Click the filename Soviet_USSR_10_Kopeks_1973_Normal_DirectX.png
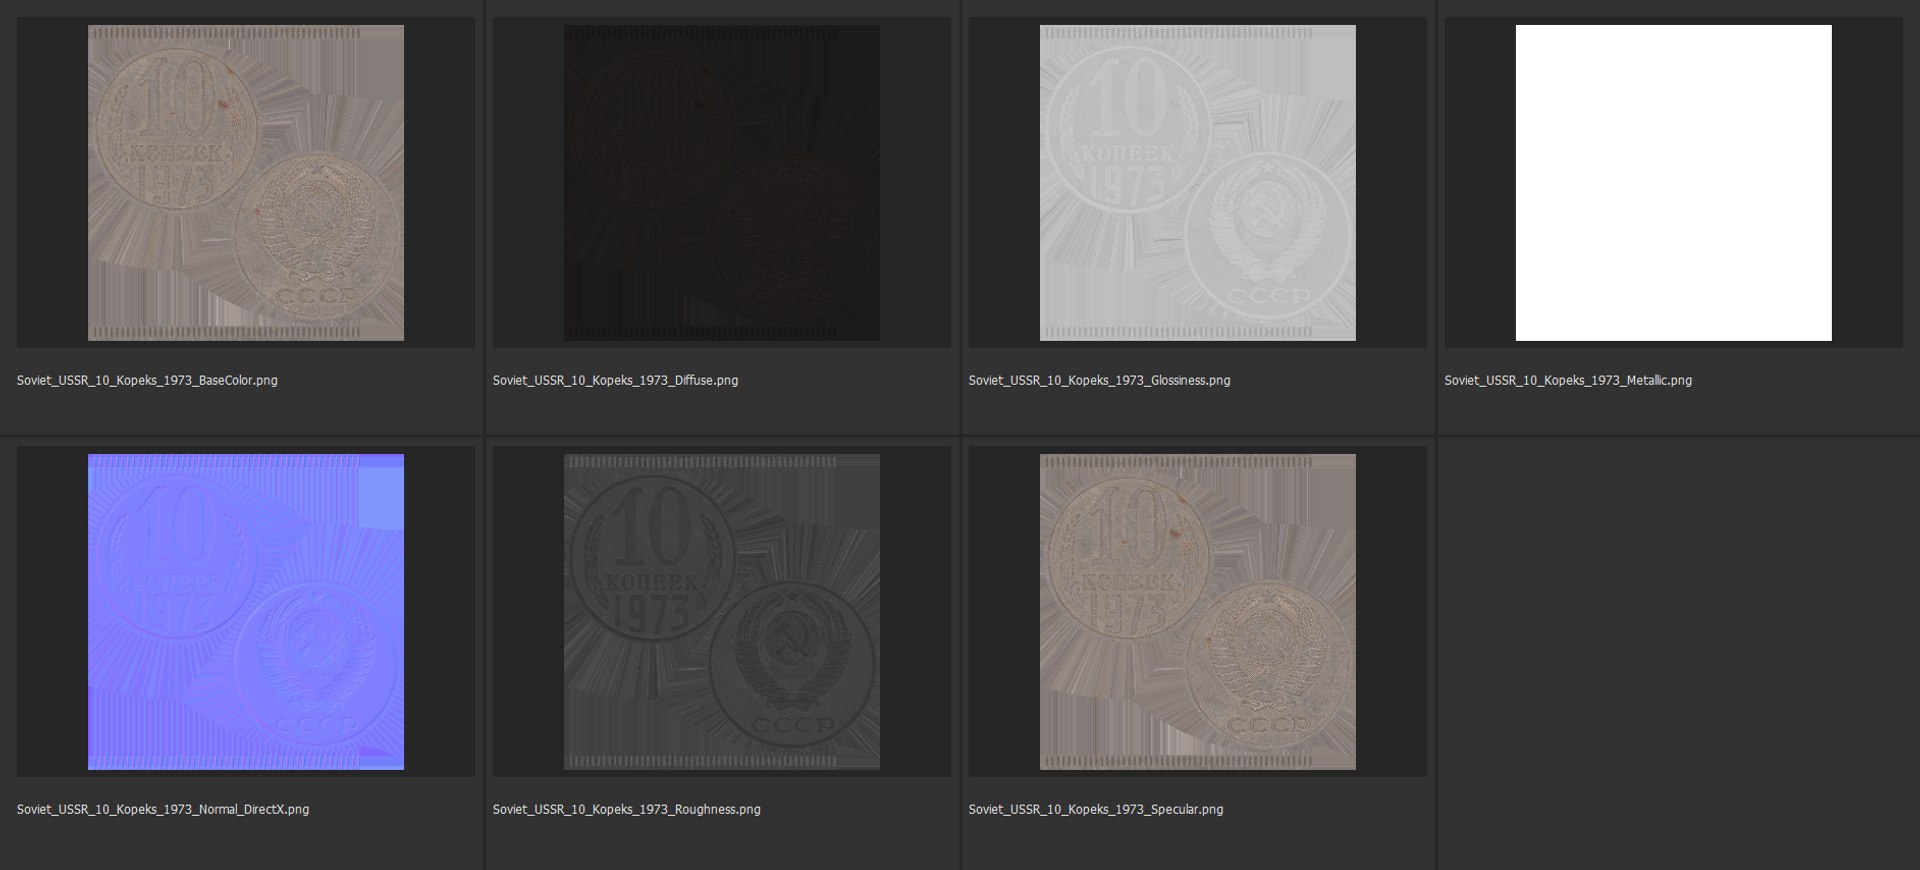 click(x=163, y=809)
